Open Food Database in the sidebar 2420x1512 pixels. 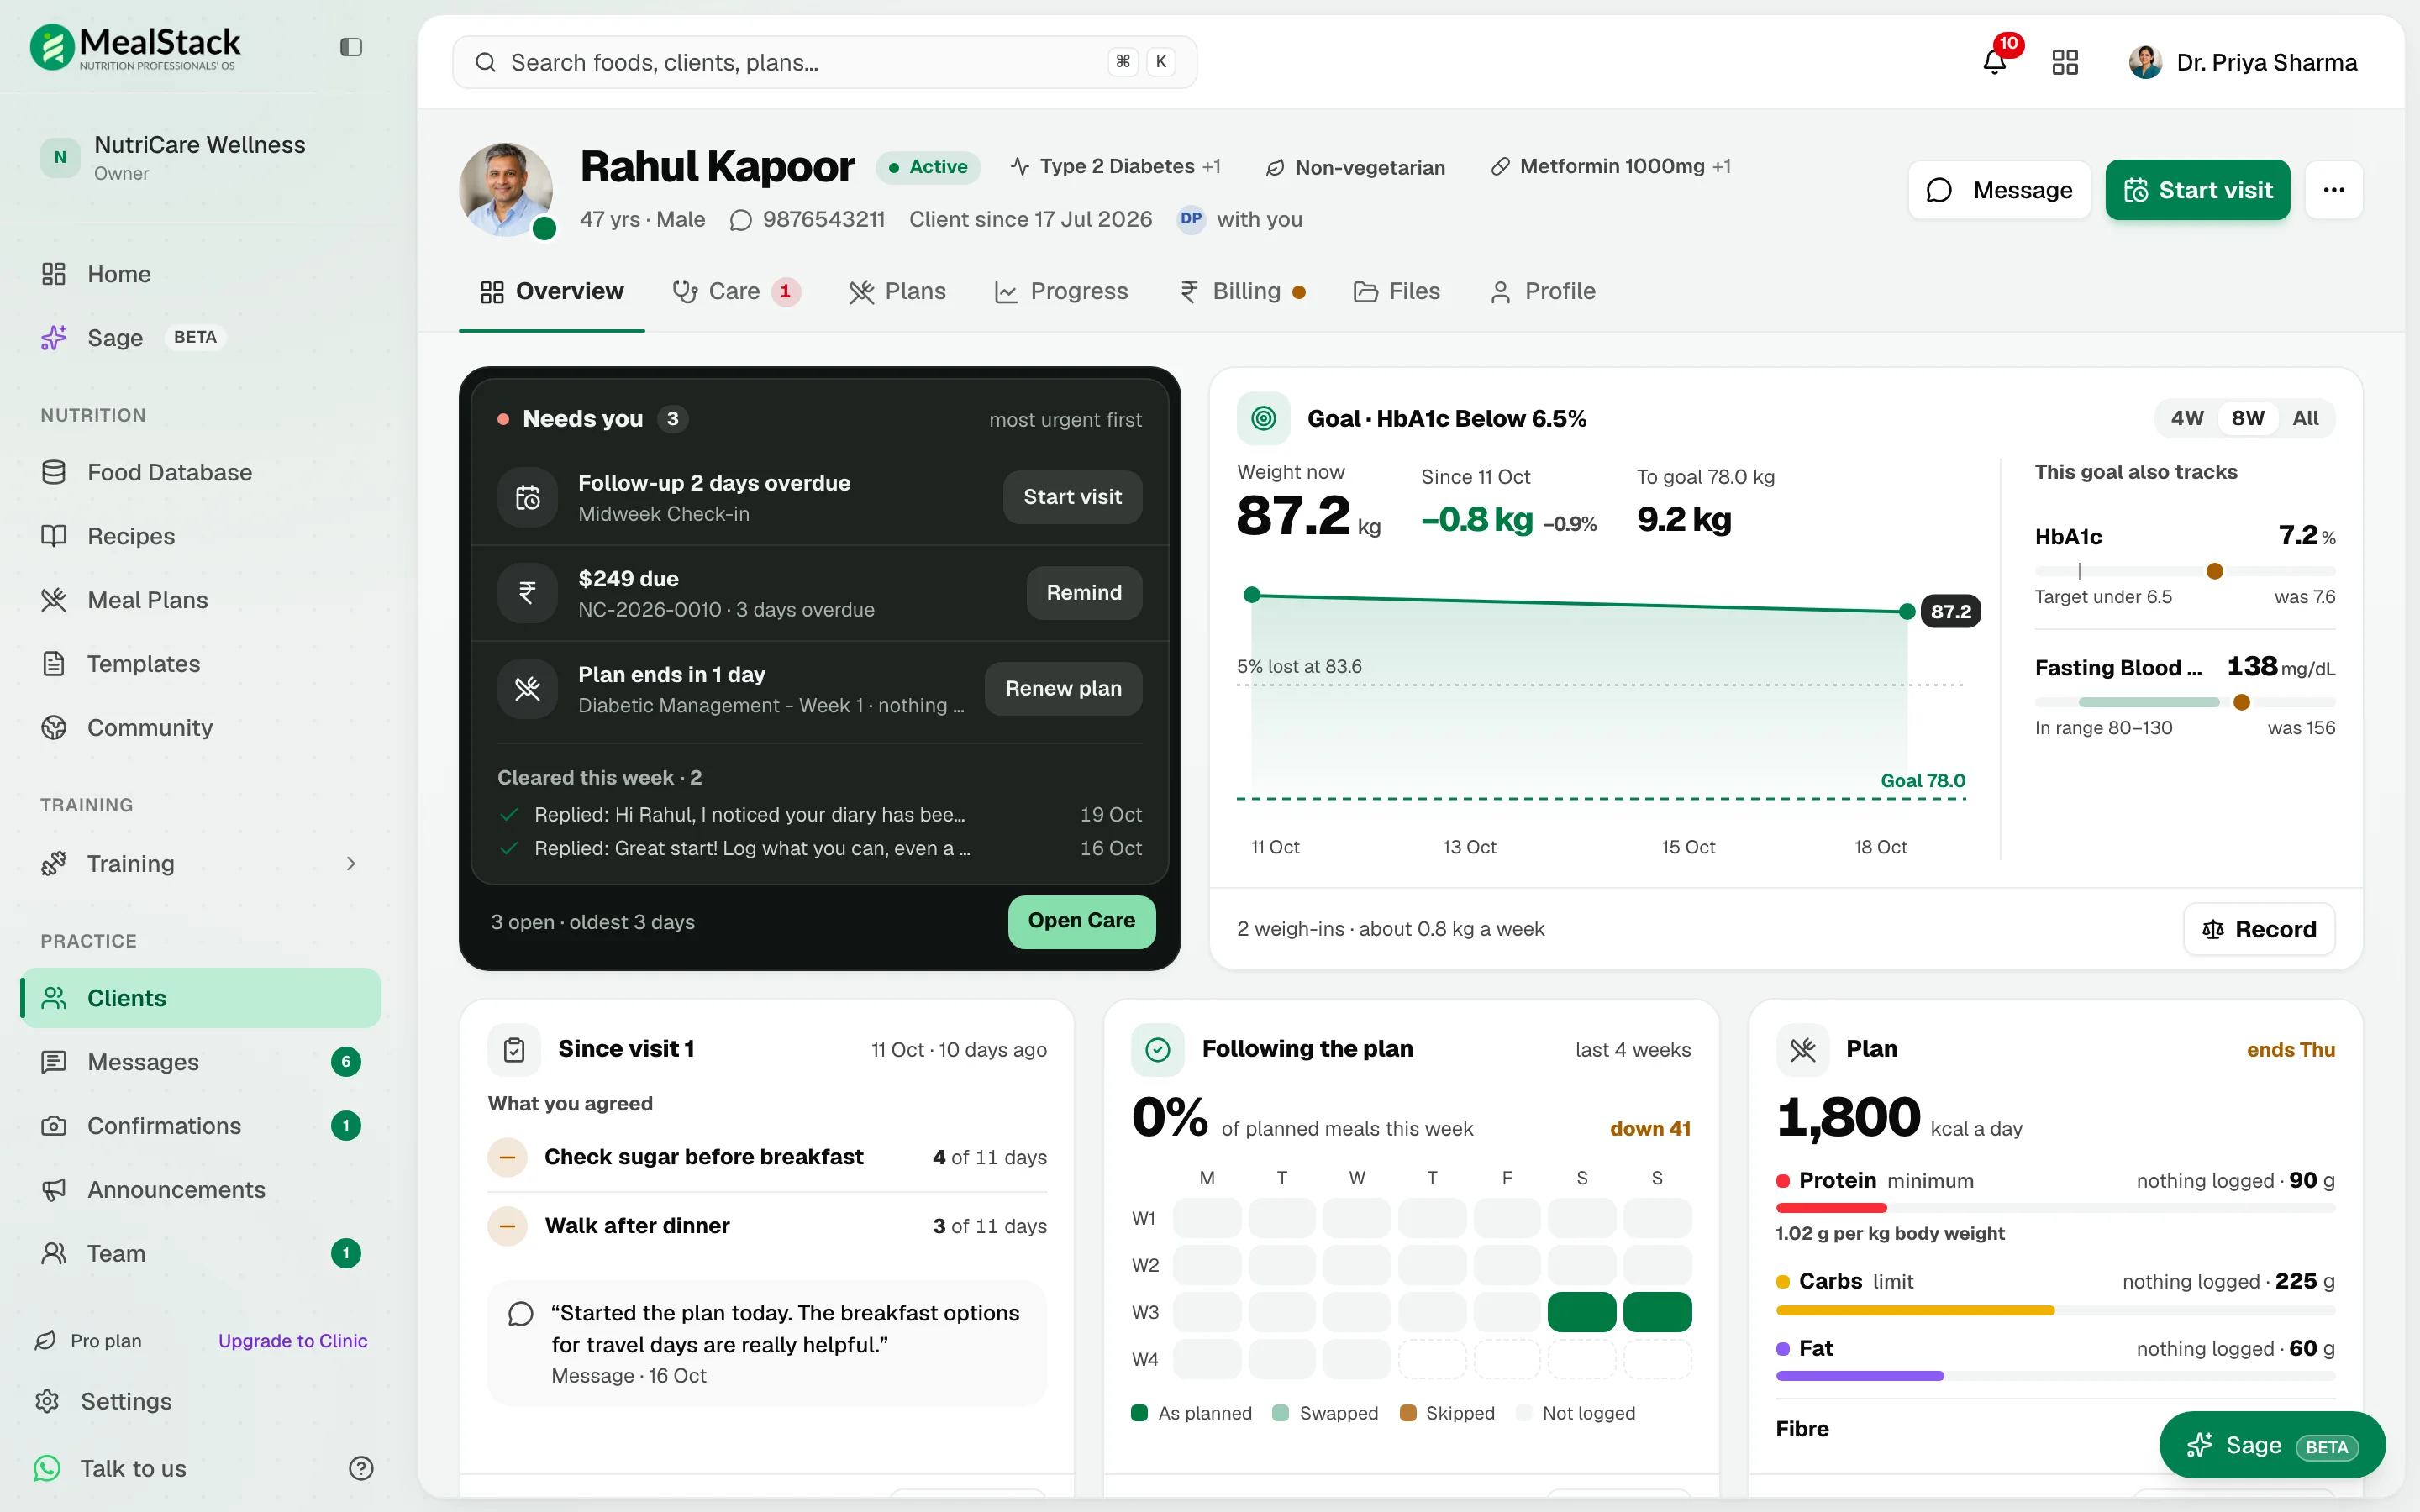pyautogui.click(x=170, y=472)
